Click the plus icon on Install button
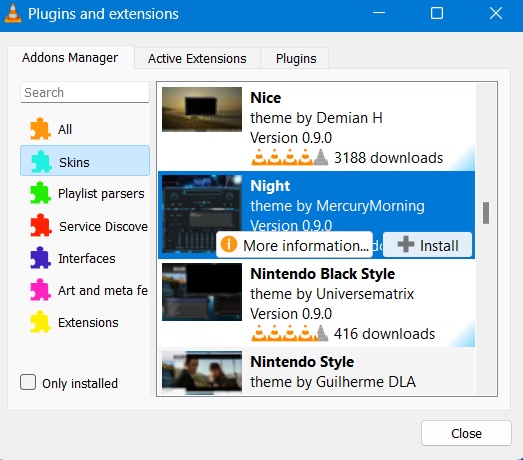 point(406,245)
